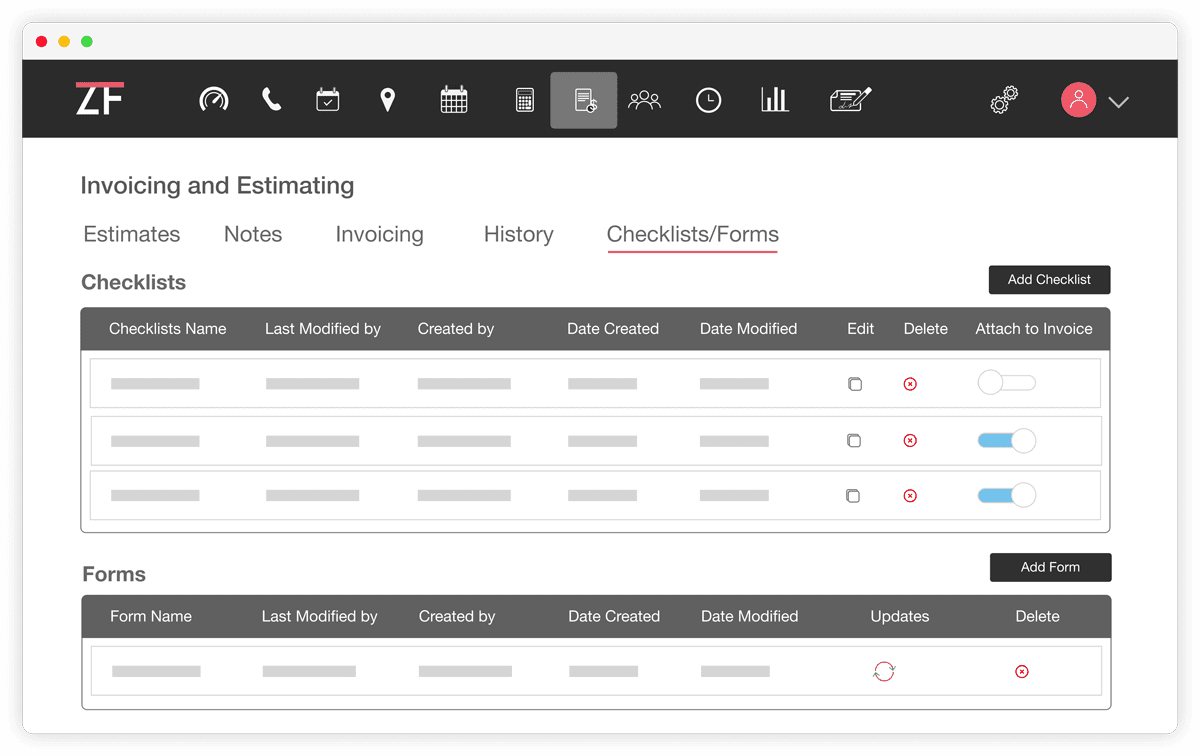Edit the third checklist row
Screen dimensions: 1200x756
pos(853,495)
